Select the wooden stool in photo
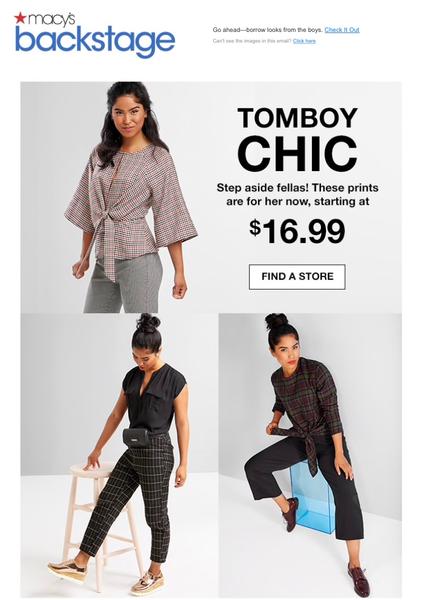This screenshot has height=600, width=421. tap(101, 524)
